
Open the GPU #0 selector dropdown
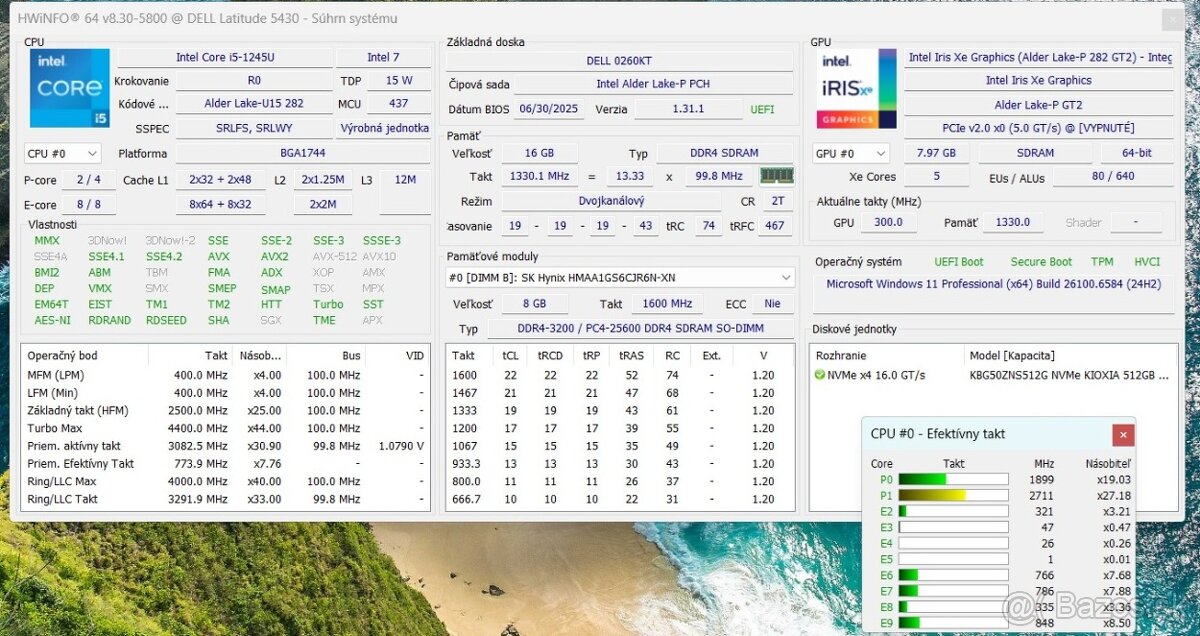click(851, 154)
